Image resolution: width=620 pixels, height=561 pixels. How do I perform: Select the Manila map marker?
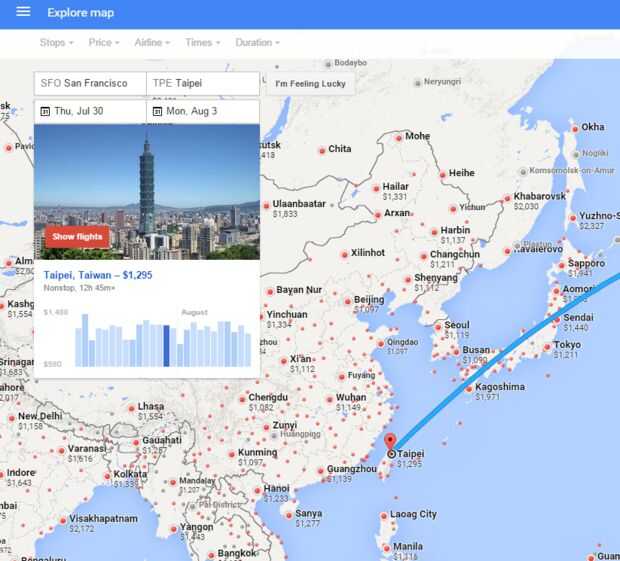[x=387, y=549]
